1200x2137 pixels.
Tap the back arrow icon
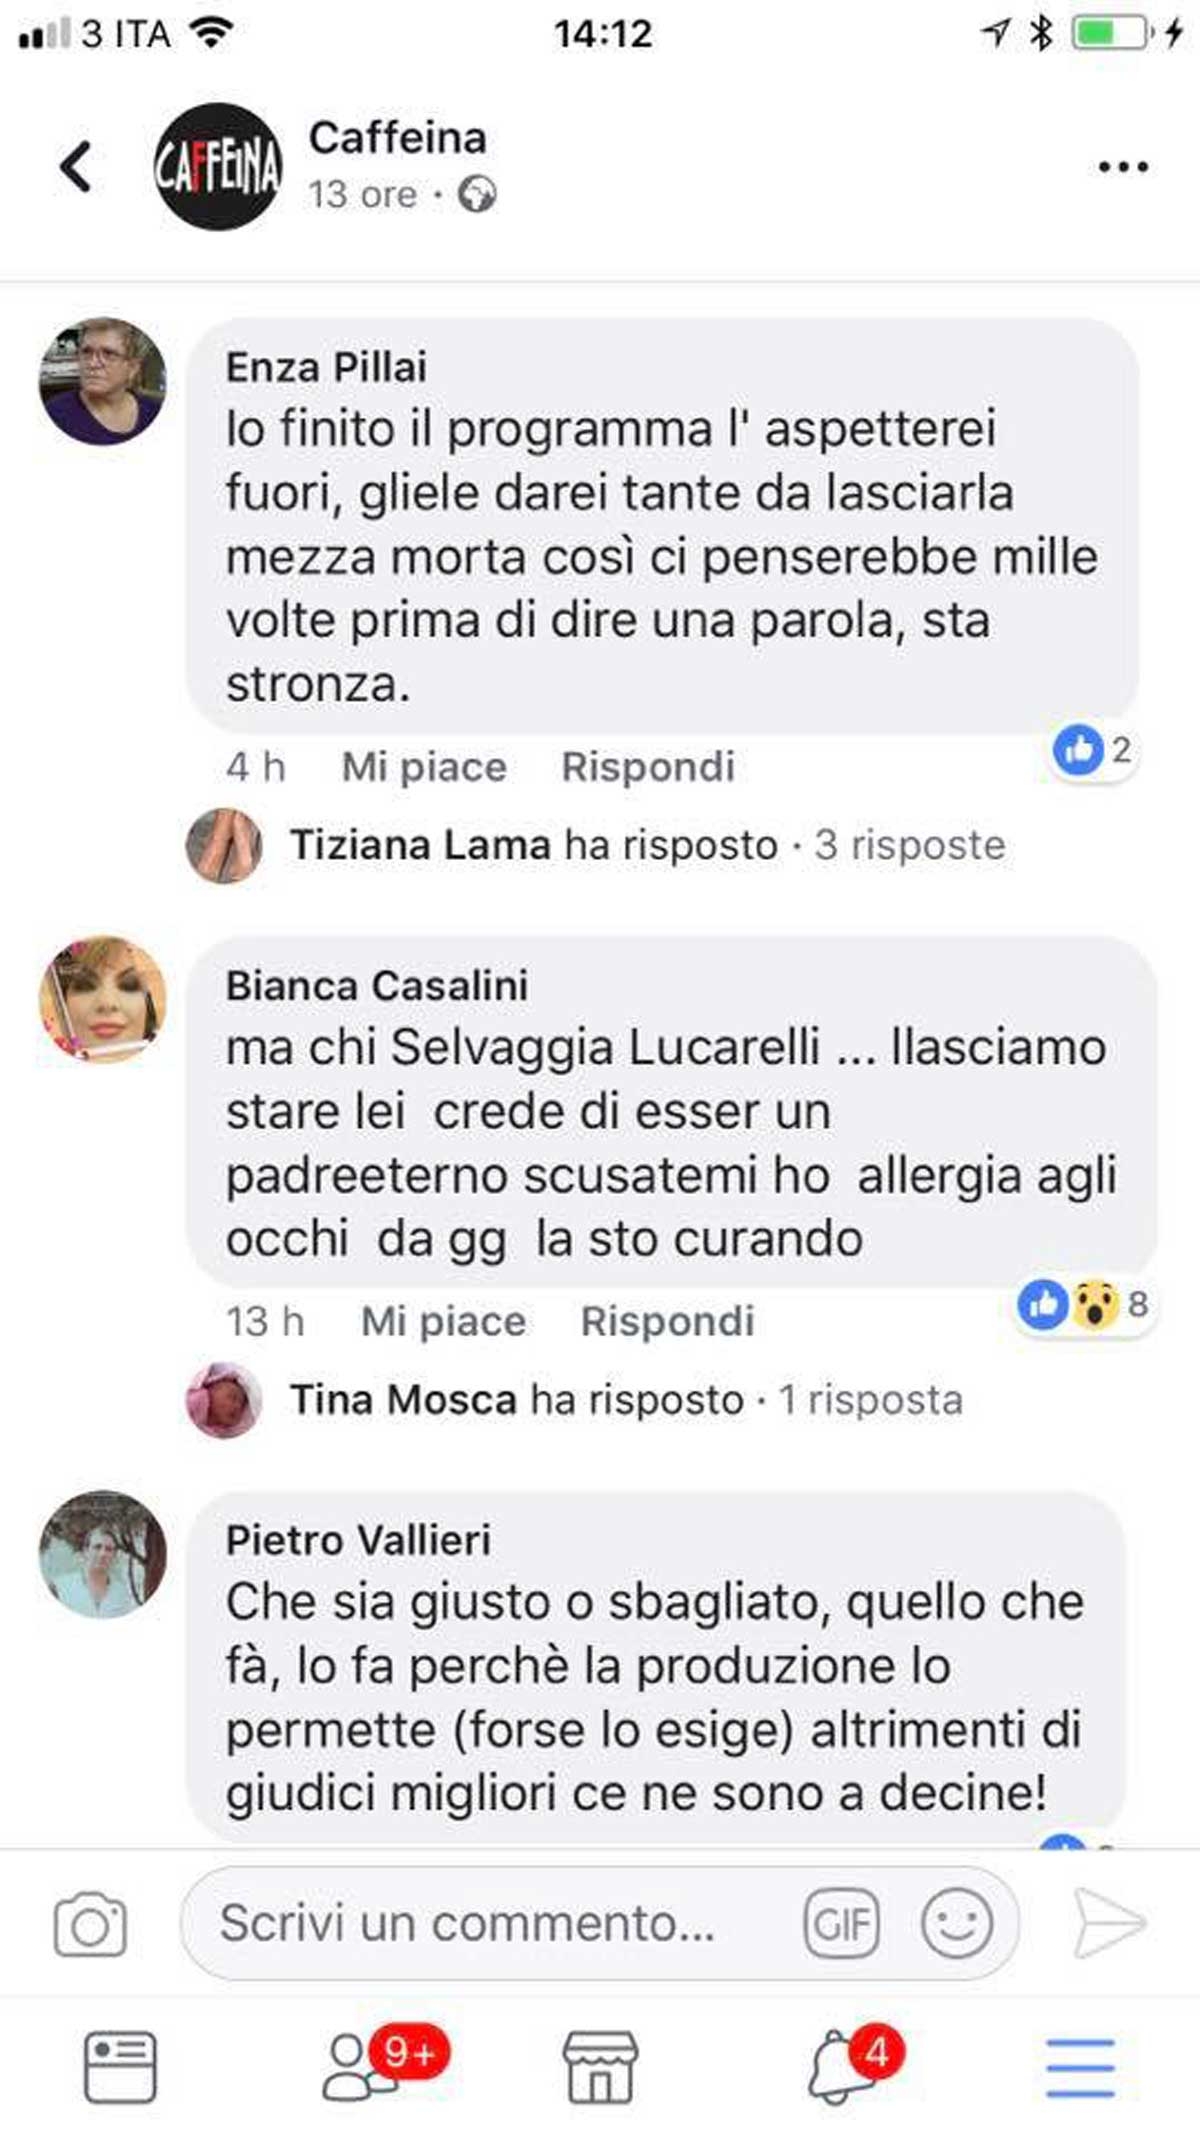coord(76,166)
